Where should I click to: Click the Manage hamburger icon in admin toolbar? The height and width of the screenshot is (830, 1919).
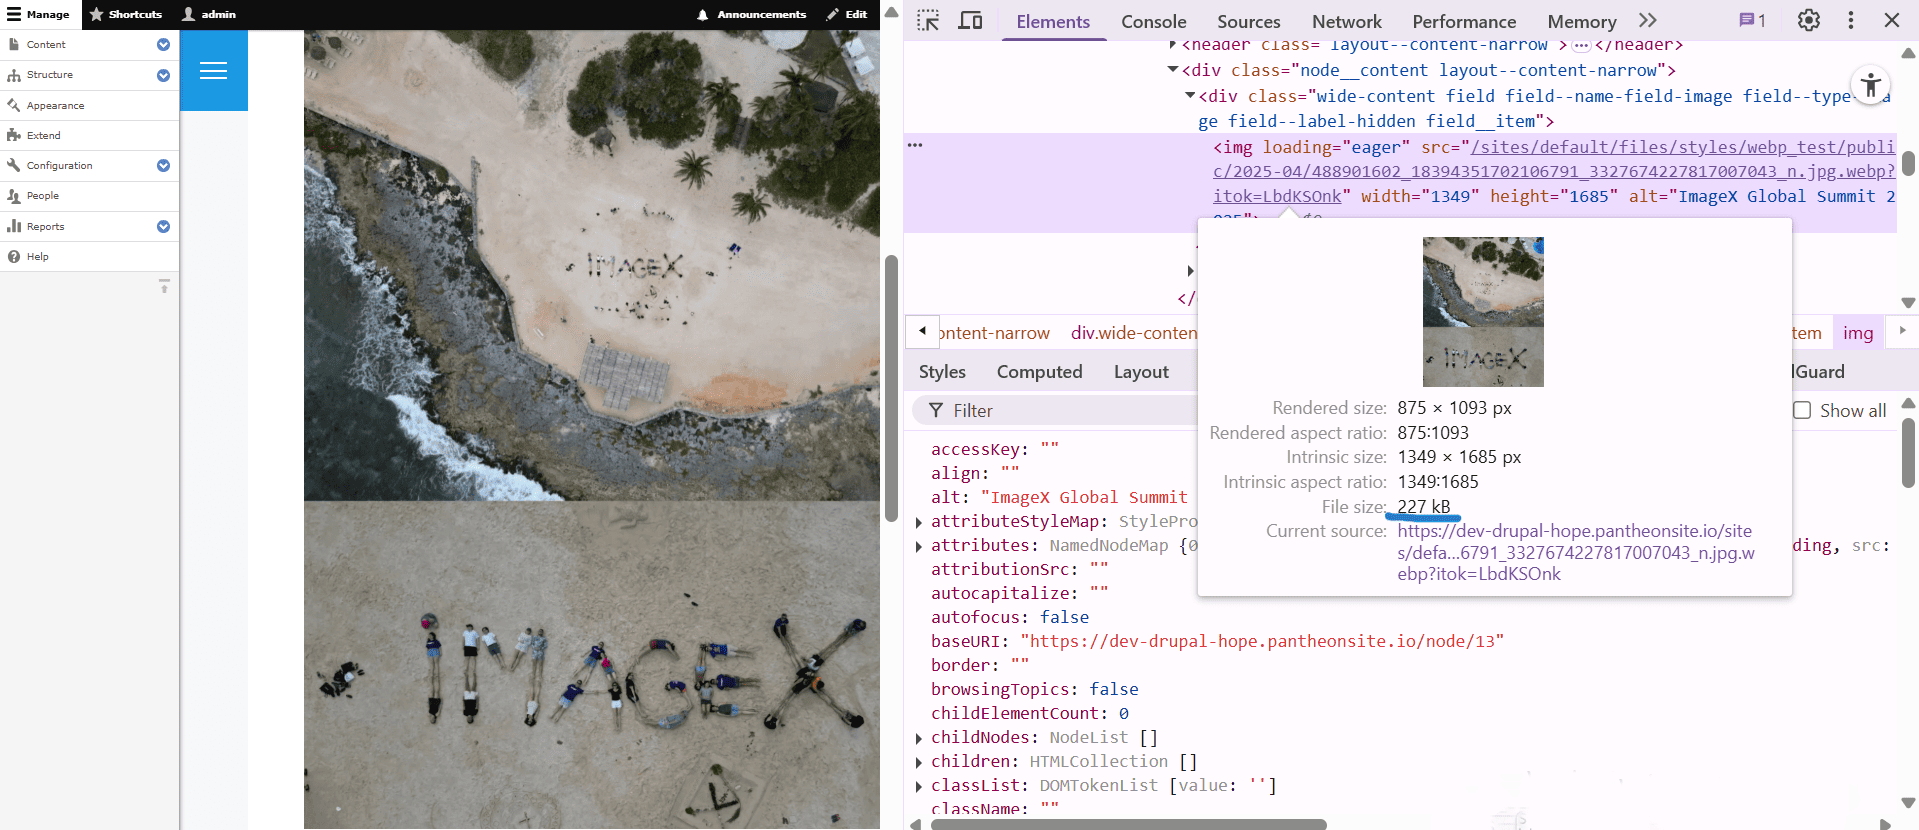14,14
